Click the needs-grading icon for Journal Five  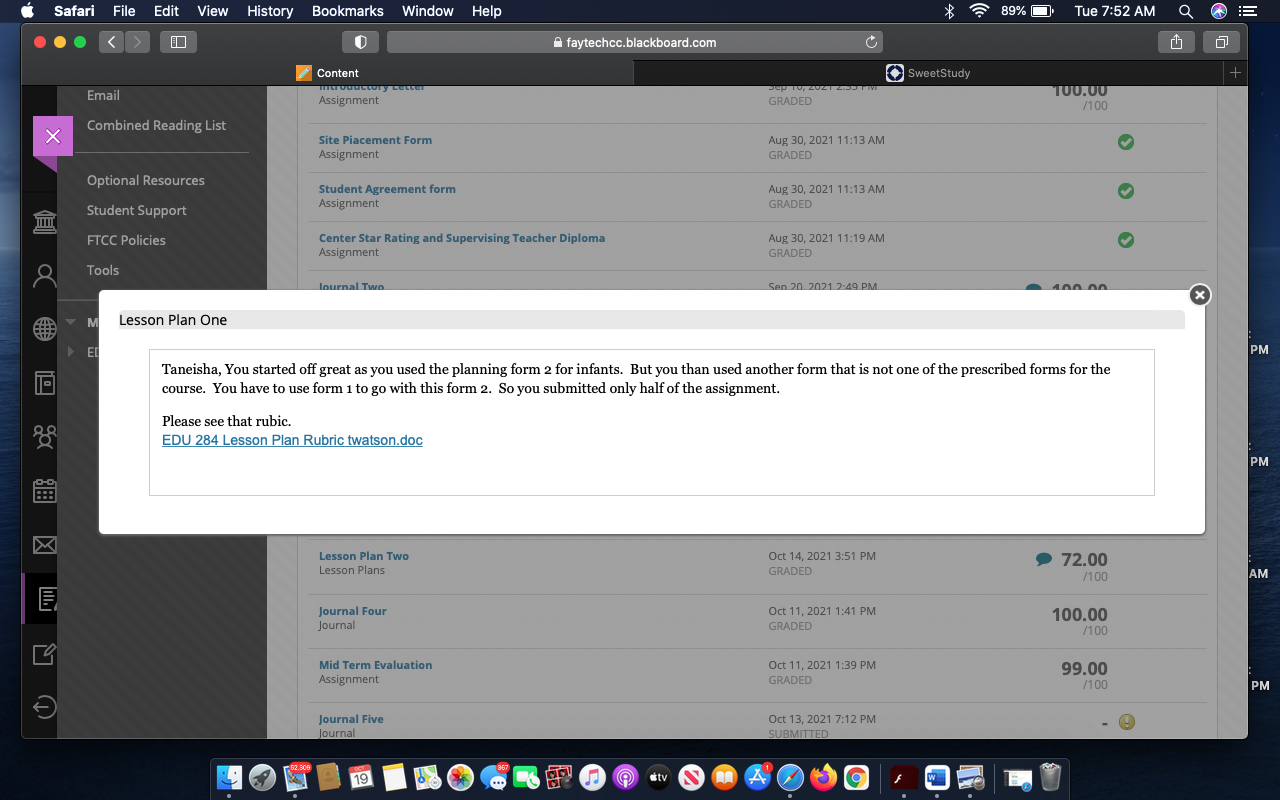1127,722
